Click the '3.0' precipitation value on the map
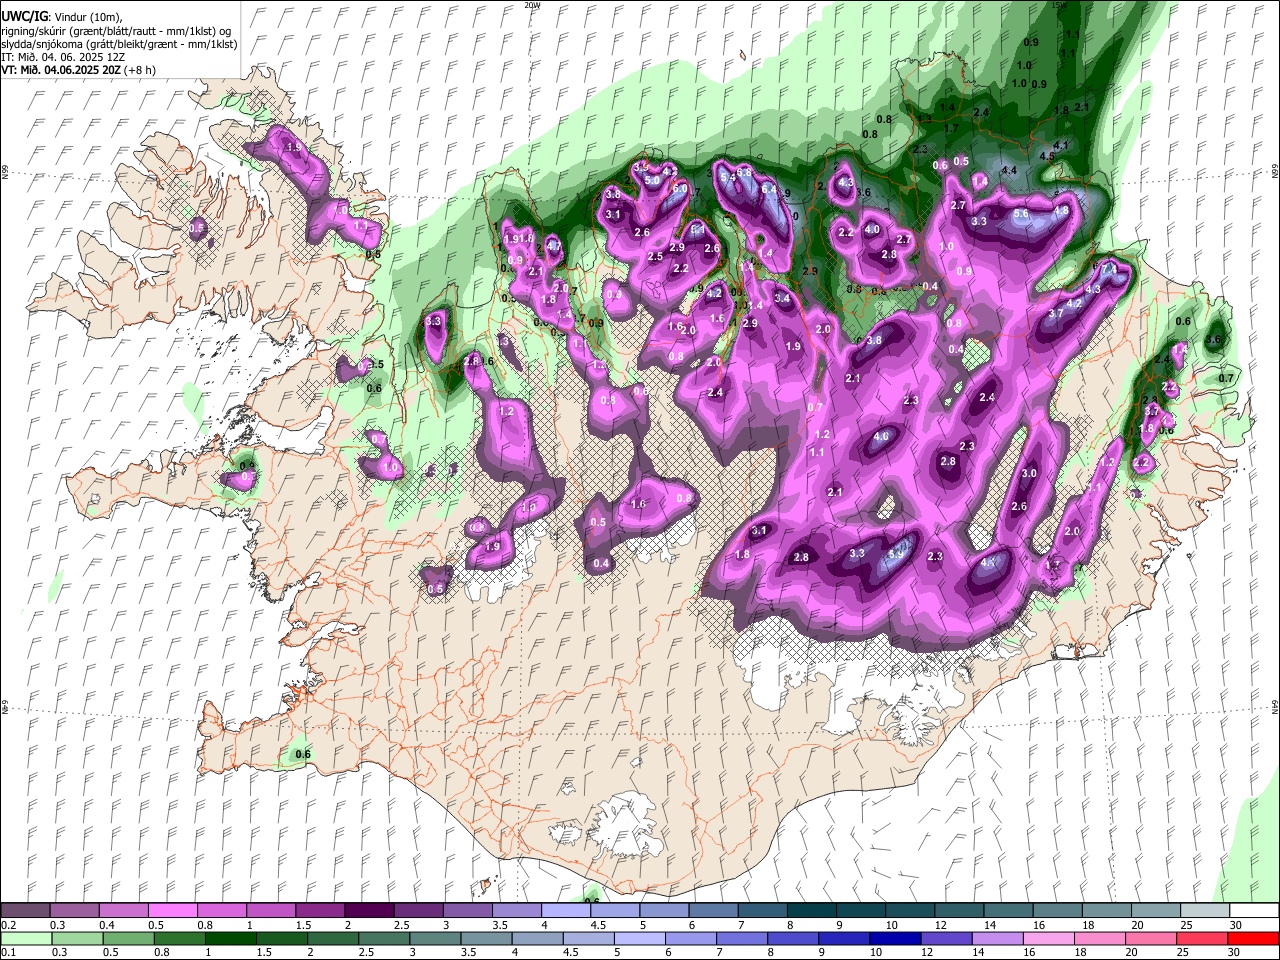 [x=1029, y=473]
